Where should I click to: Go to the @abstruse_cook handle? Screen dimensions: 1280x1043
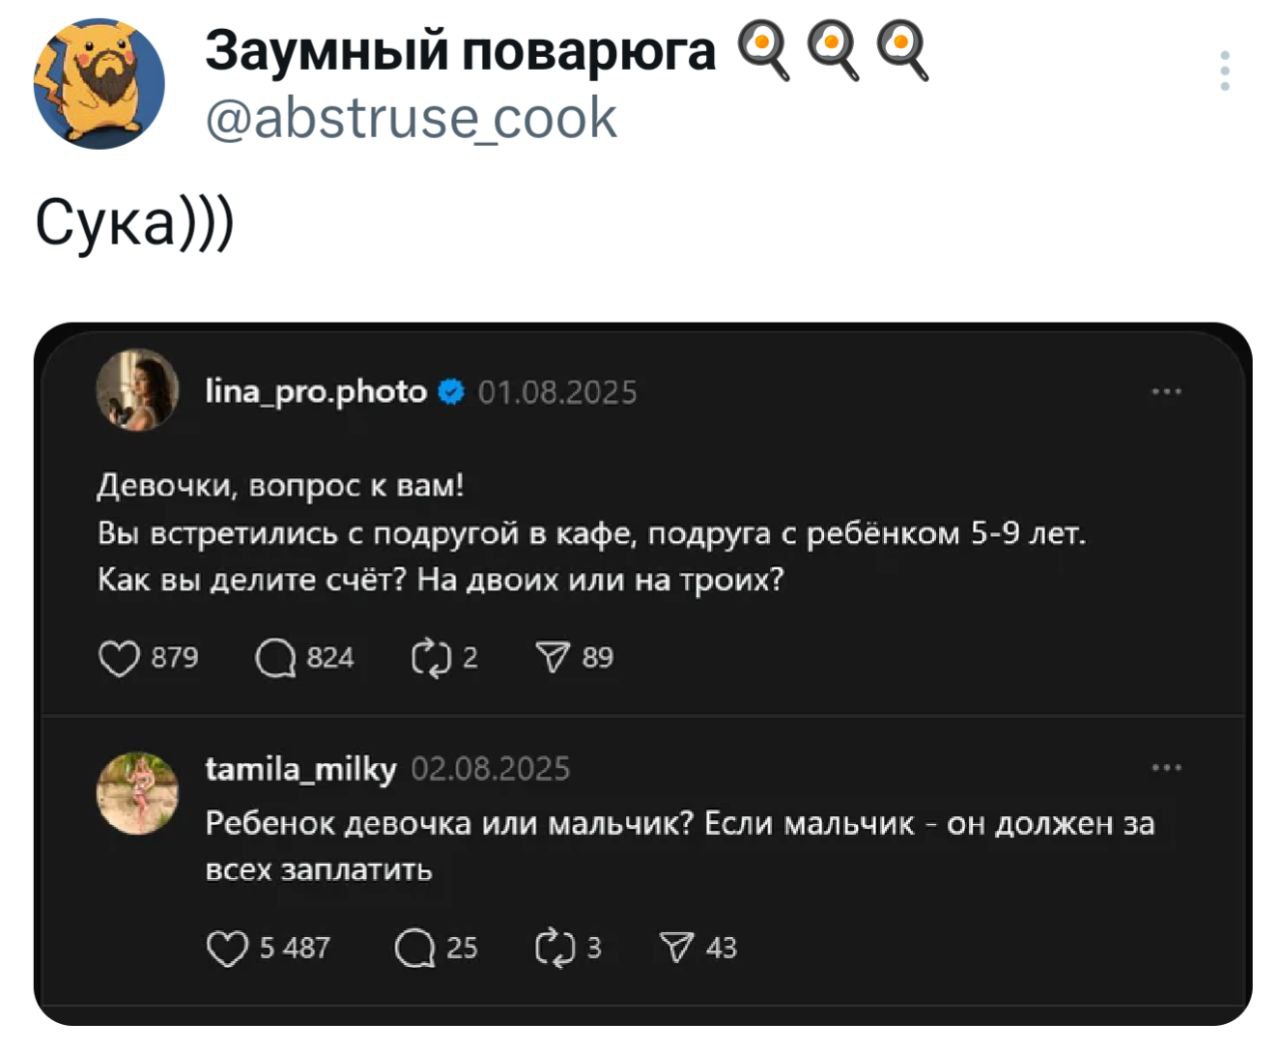[x=411, y=118]
